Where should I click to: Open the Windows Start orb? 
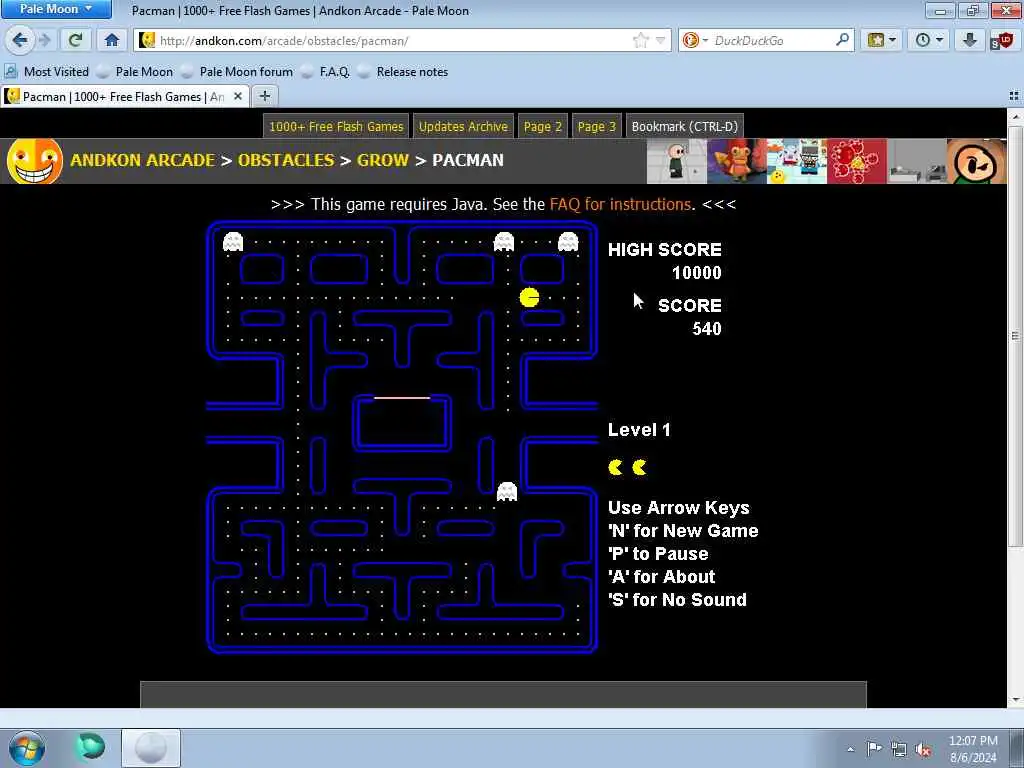(x=27, y=748)
